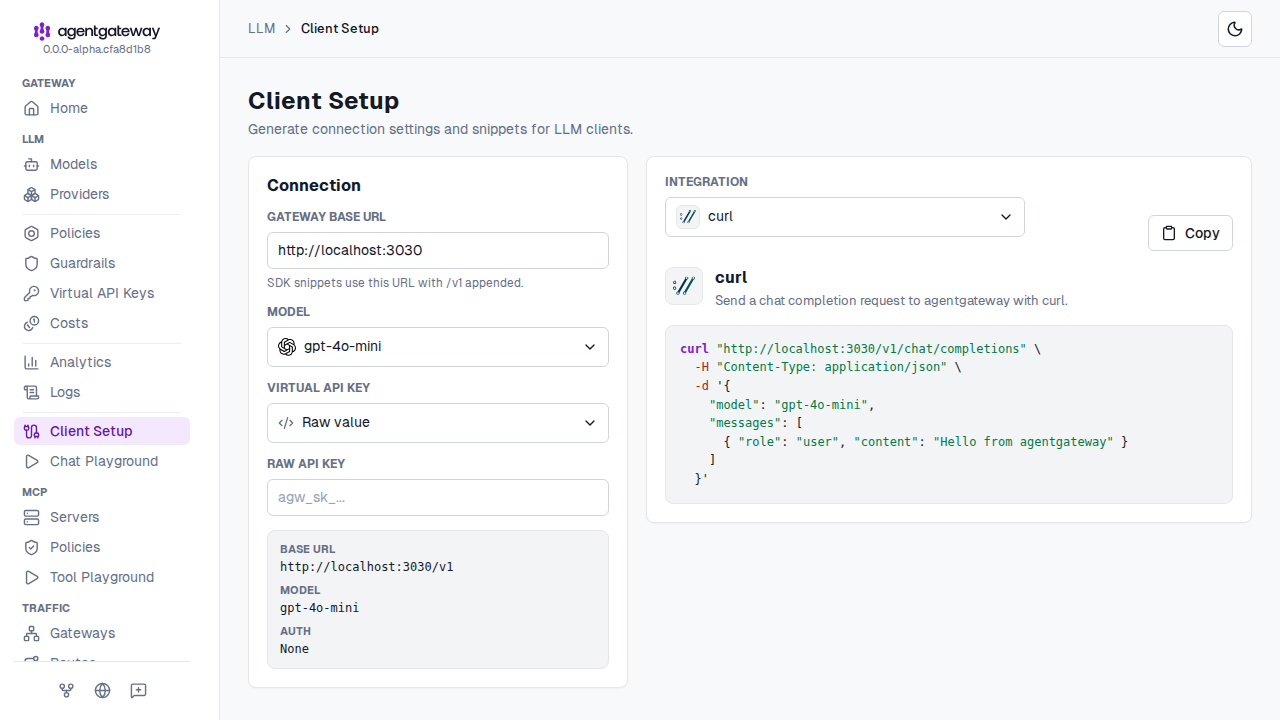Click the code brackets icon beside Raw value
The width and height of the screenshot is (1280, 720).
(x=286, y=422)
